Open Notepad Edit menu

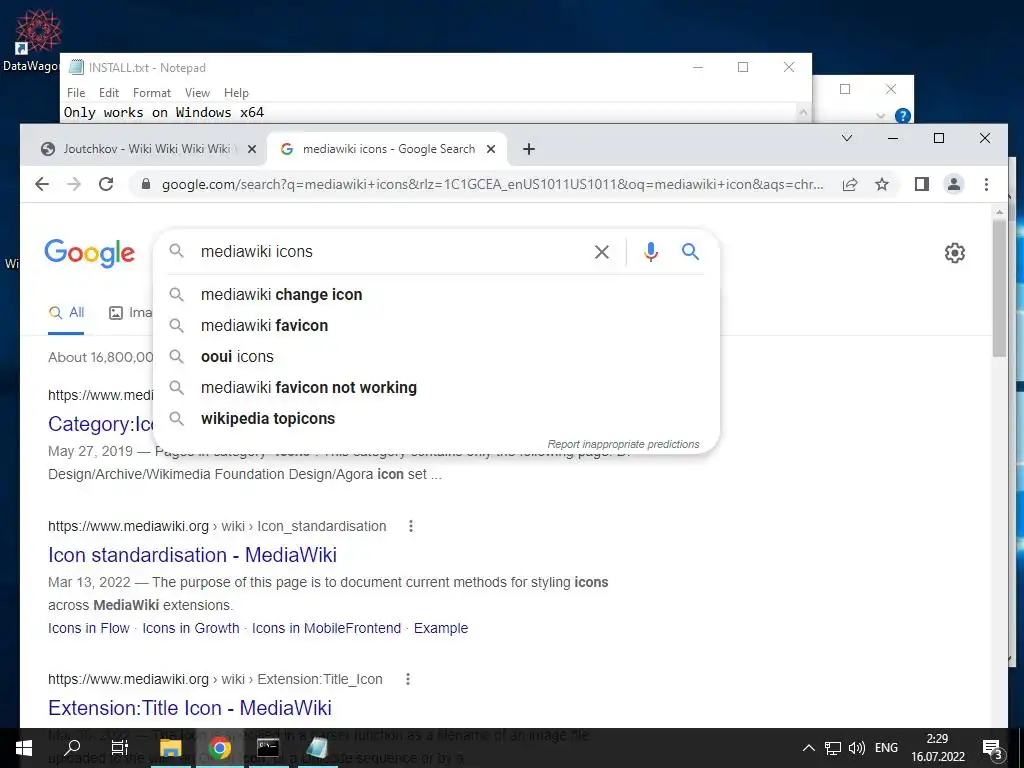point(109,93)
